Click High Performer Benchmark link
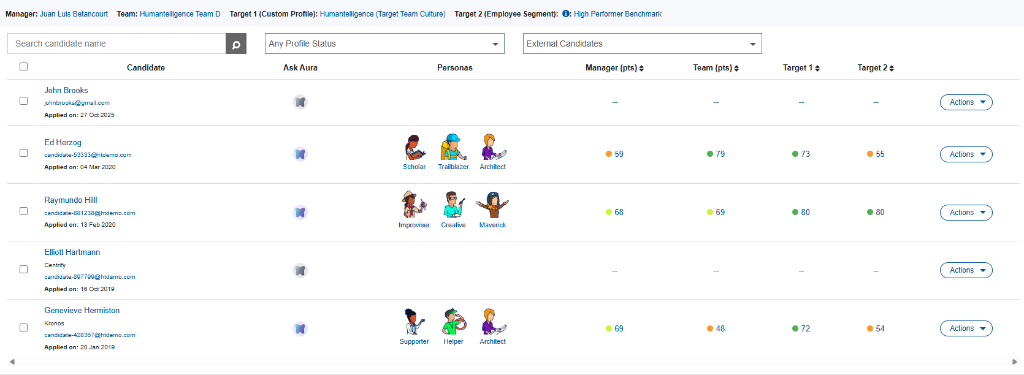The width and height of the screenshot is (1024, 375). [x=618, y=13]
